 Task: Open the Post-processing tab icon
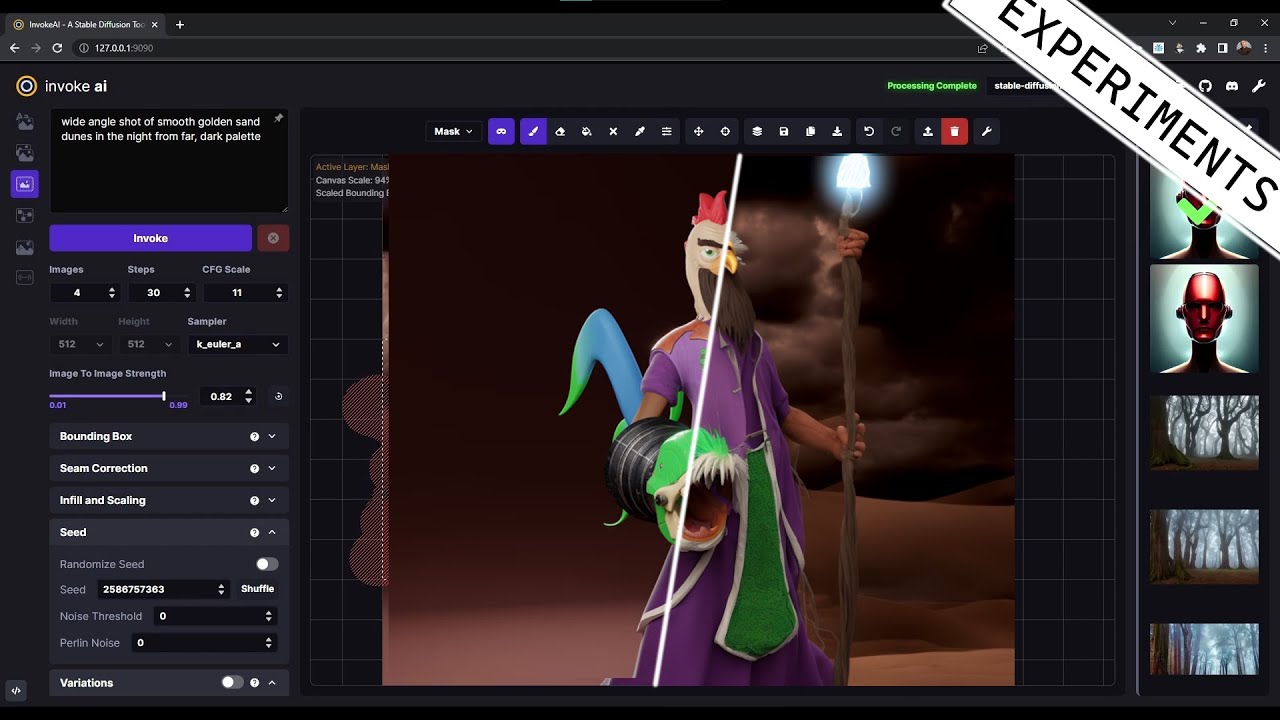25,247
